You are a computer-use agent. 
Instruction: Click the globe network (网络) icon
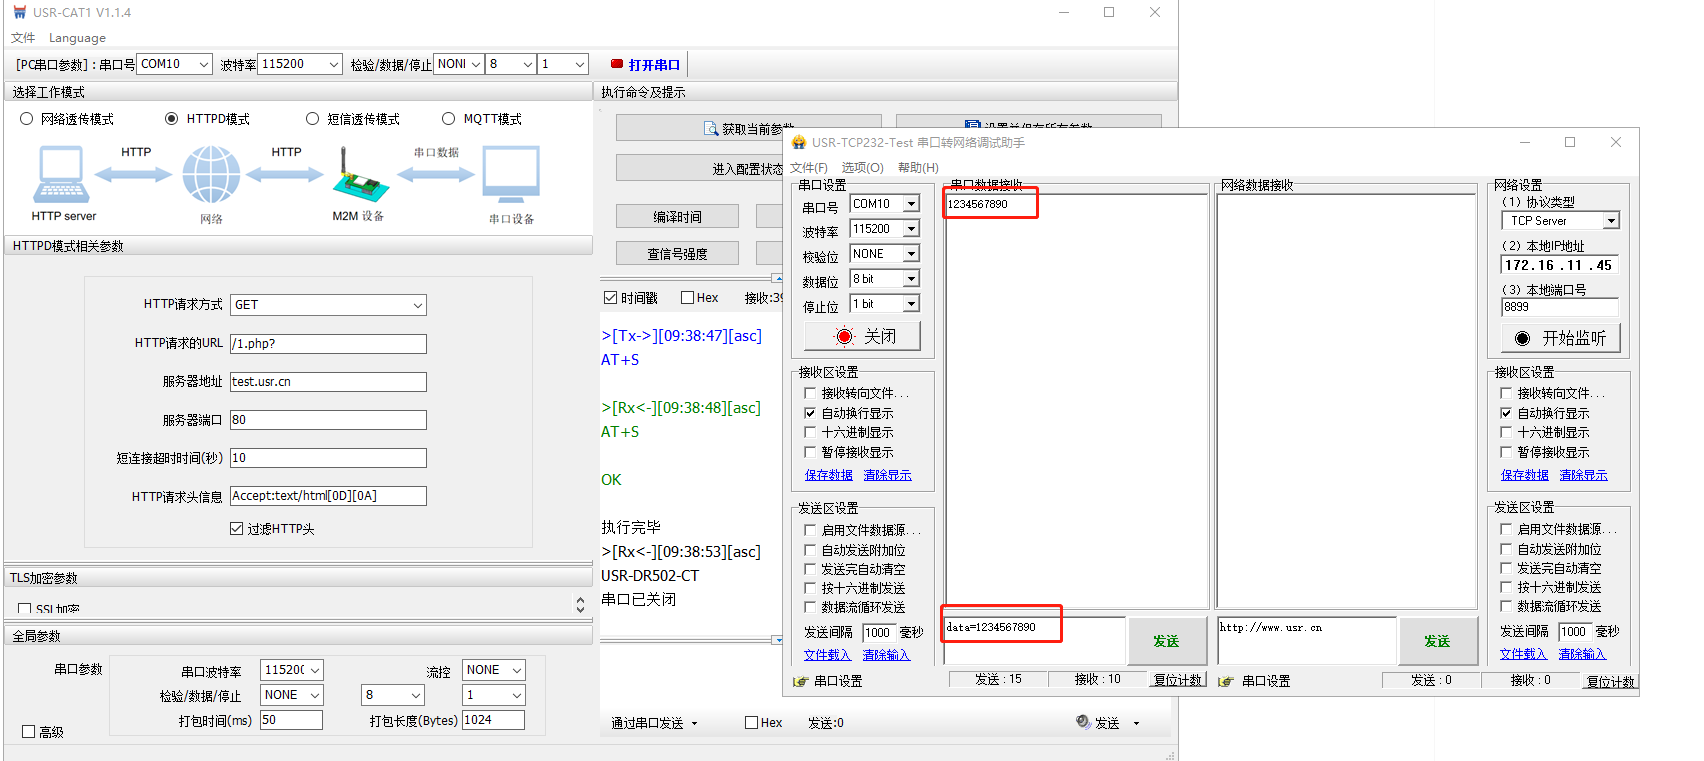pos(211,174)
